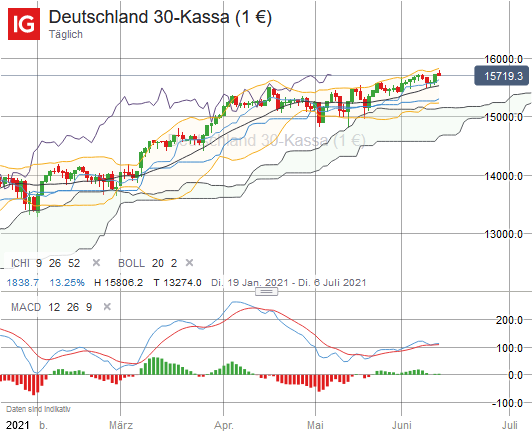The image size is (532, 434).
Task: Click the 16000.0 price axis label
Action: coord(503,59)
